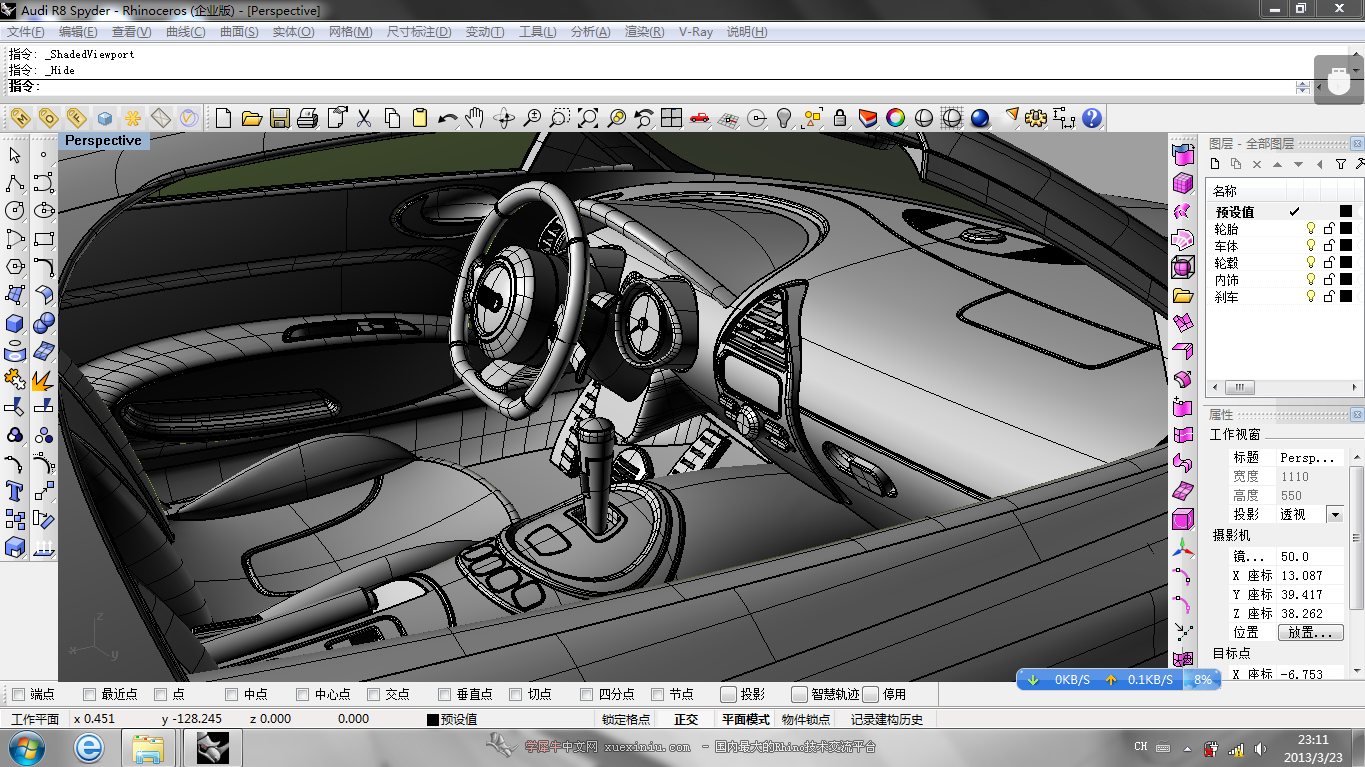
Task: Enable the 节点 osnap checkbox
Action: pyautogui.click(x=657, y=694)
